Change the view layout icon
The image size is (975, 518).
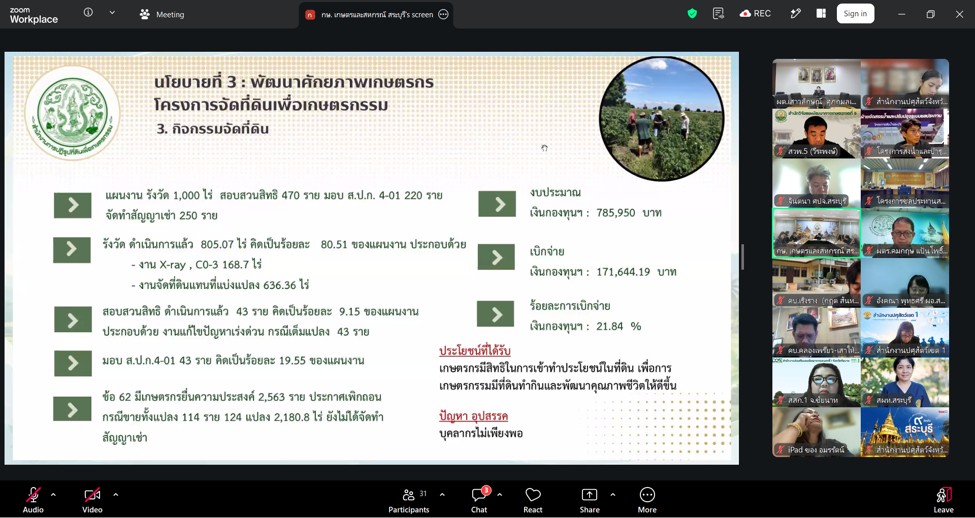(x=821, y=14)
